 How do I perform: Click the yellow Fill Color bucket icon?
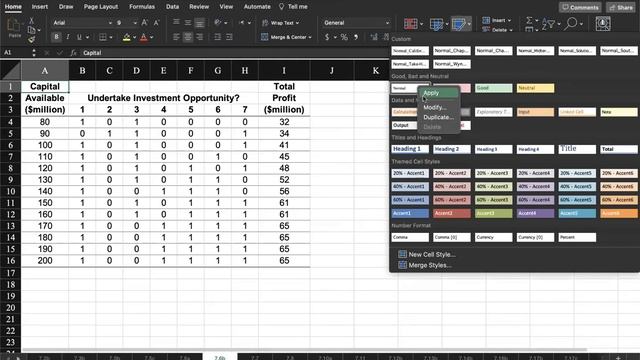(127, 38)
